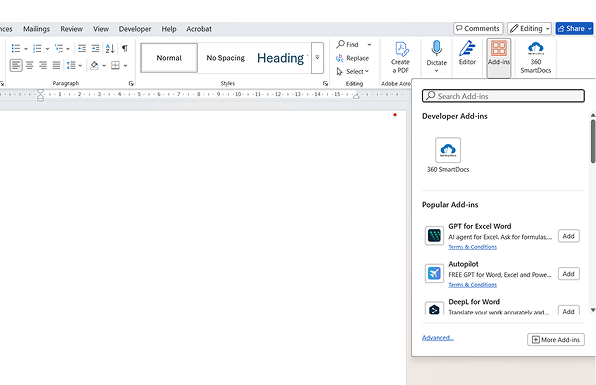The width and height of the screenshot is (596, 385).
Task: Click the Share button
Action: (574, 29)
